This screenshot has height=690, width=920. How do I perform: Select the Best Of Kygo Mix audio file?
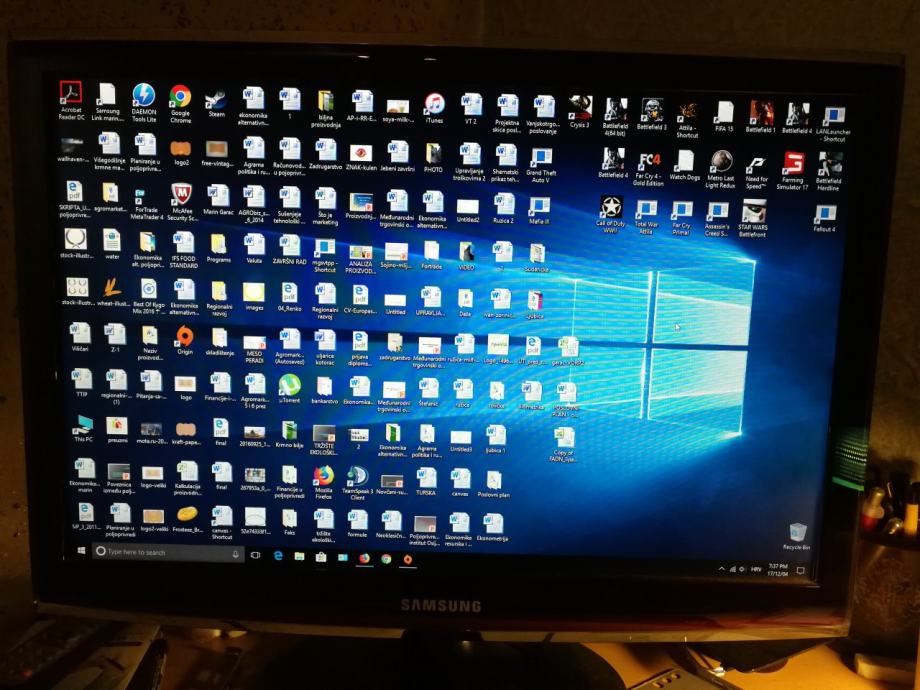148,296
